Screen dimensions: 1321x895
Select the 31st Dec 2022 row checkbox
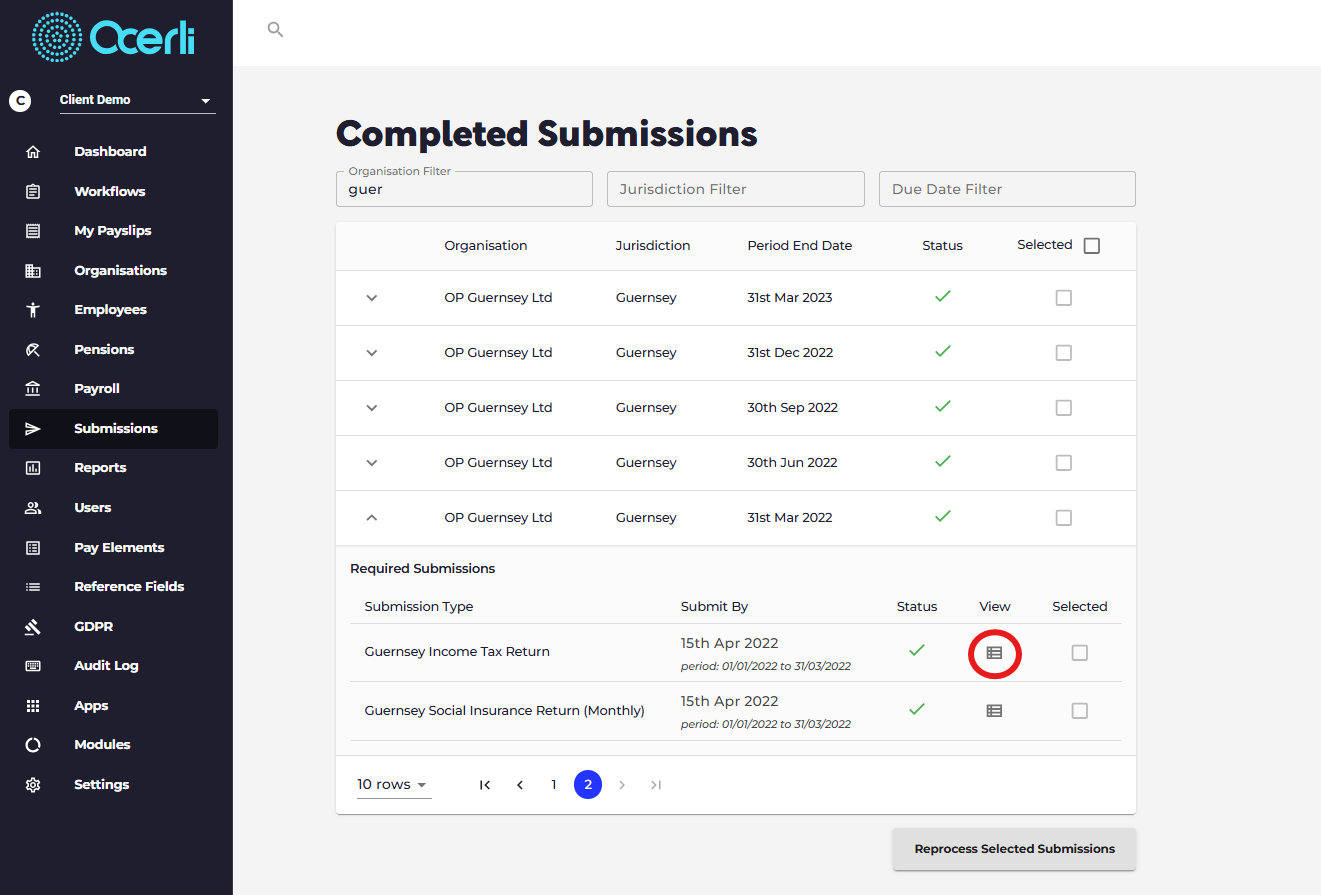coord(1064,353)
